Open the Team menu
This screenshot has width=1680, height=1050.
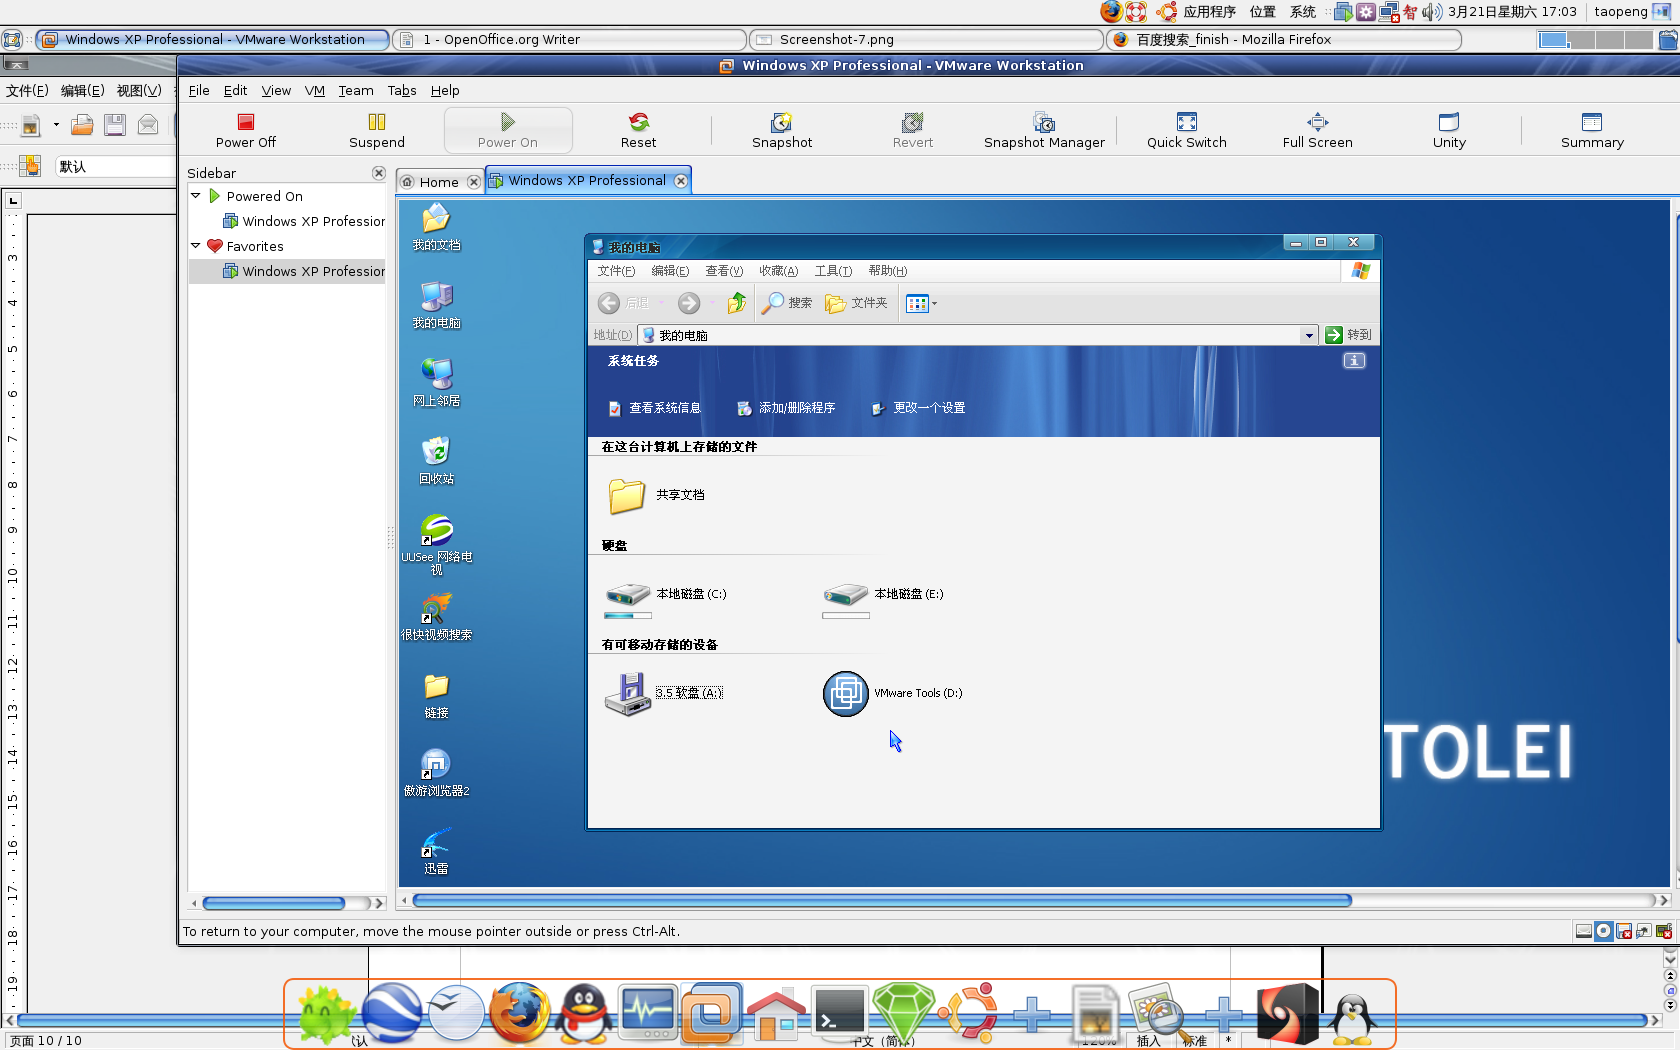[356, 90]
